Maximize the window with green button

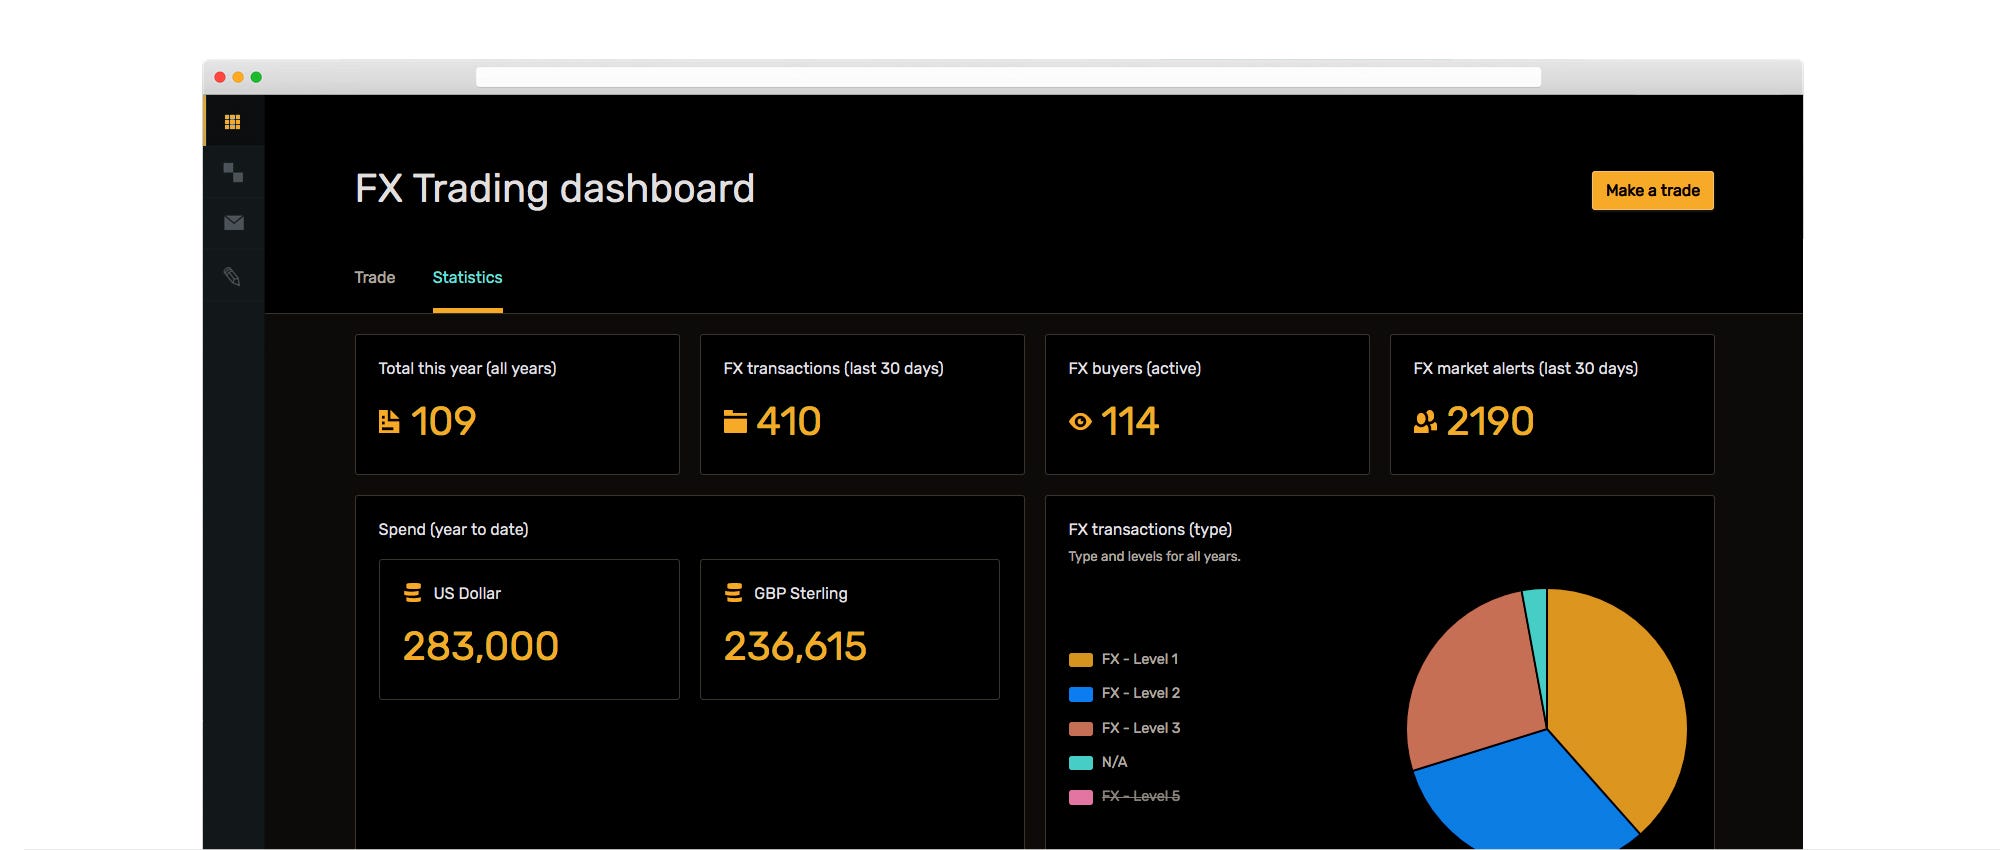coord(256,77)
